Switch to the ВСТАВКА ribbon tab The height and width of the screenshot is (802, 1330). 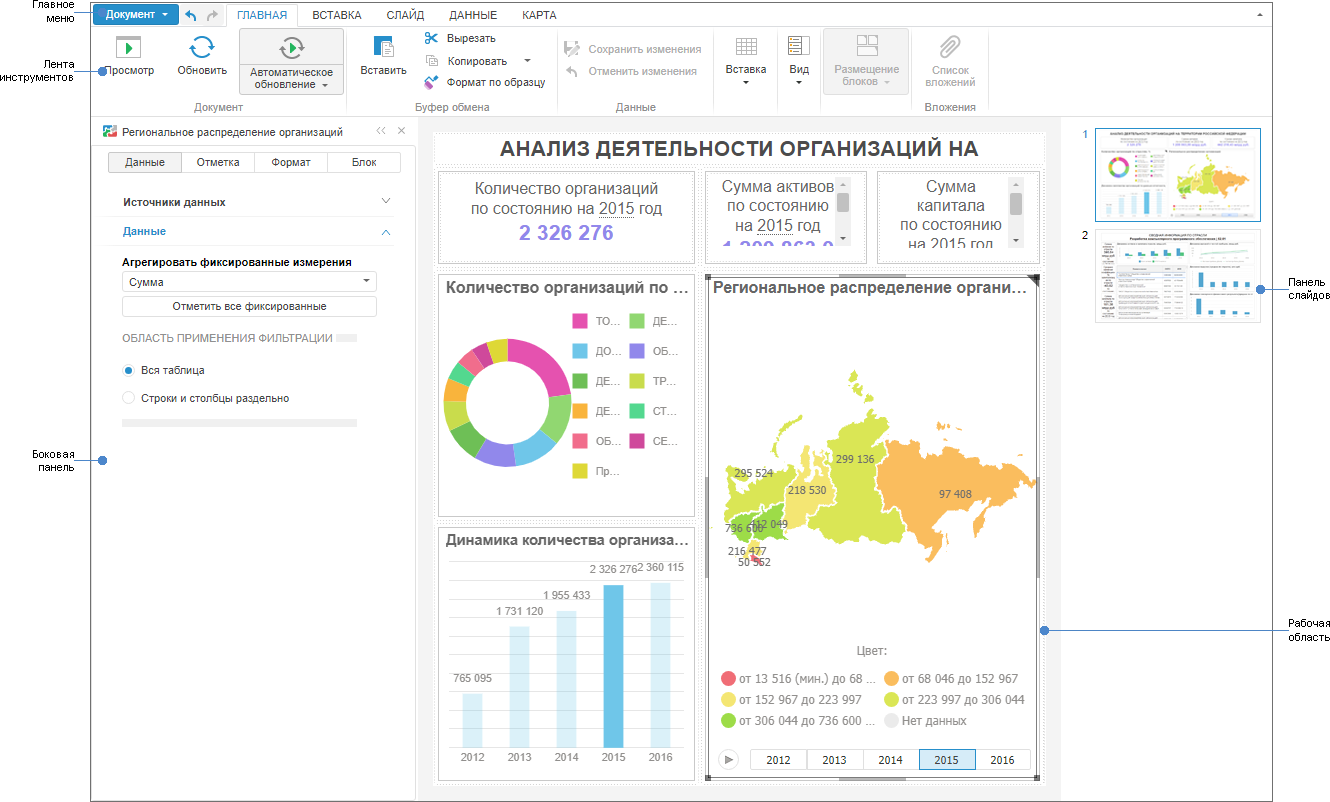coord(337,15)
